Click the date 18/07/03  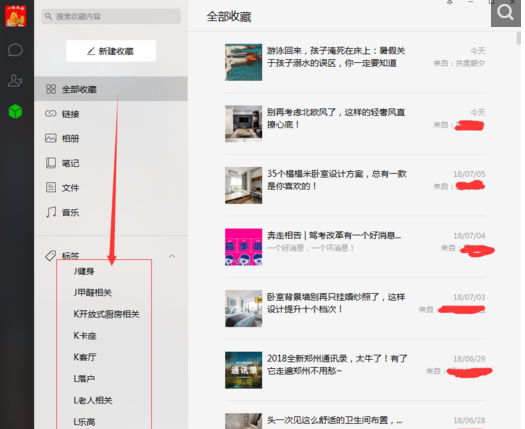469,297
